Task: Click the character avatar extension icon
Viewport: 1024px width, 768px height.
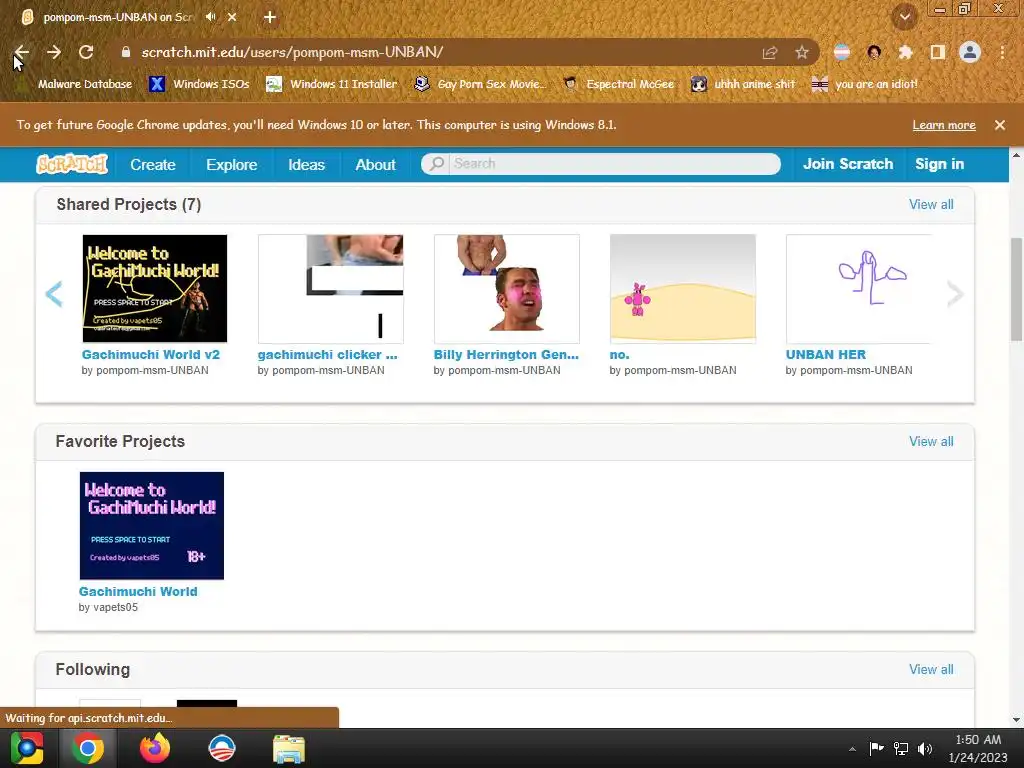Action: pos(874,52)
